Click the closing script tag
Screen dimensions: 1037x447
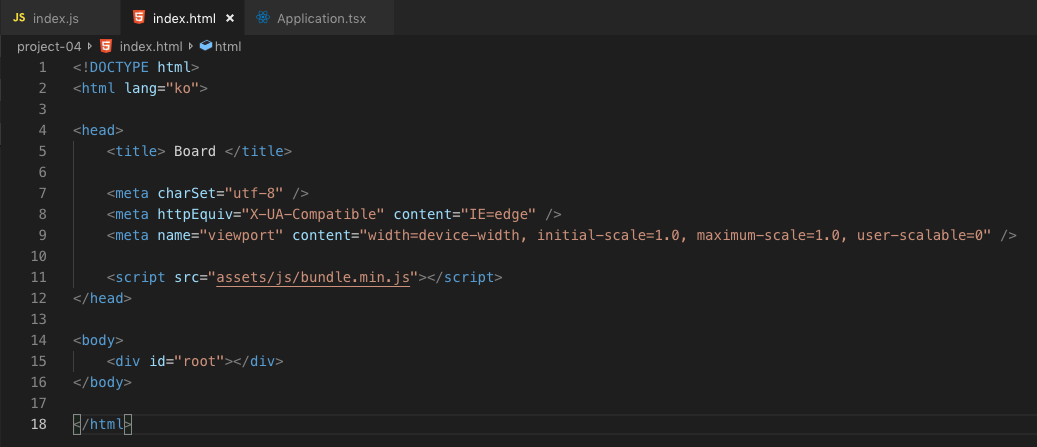[465, 277]
